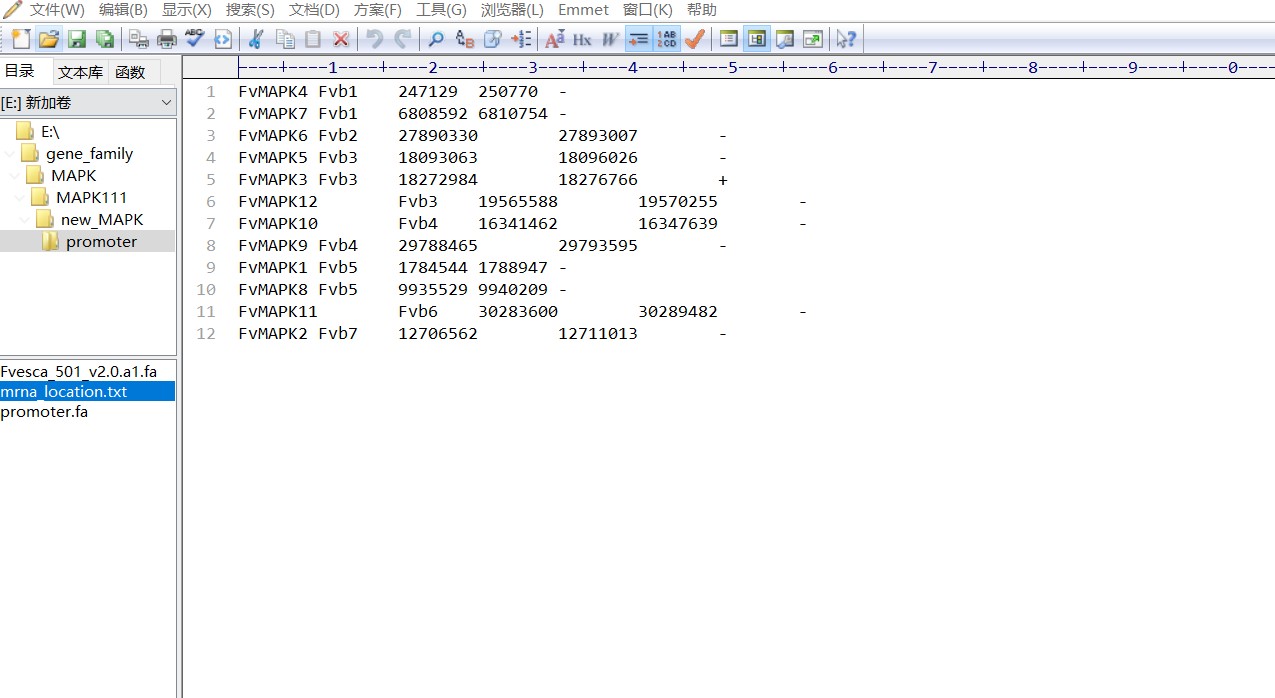
Task: Click the scissors Cut icon
Action: pos(256,39)
